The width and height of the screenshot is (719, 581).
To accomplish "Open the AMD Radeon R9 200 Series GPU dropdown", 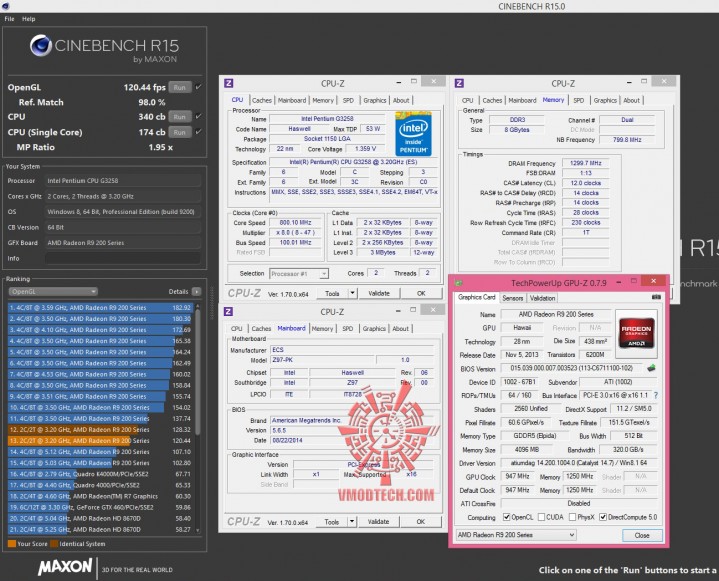I will (516, 535).
